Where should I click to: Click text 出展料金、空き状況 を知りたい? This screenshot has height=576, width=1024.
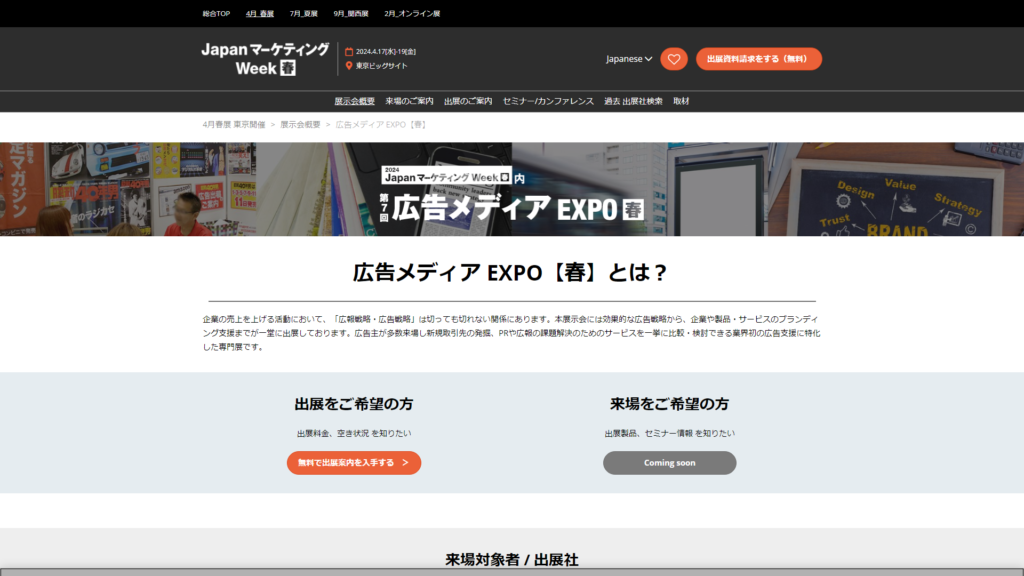pyautogui.click(x=354, y=434)
